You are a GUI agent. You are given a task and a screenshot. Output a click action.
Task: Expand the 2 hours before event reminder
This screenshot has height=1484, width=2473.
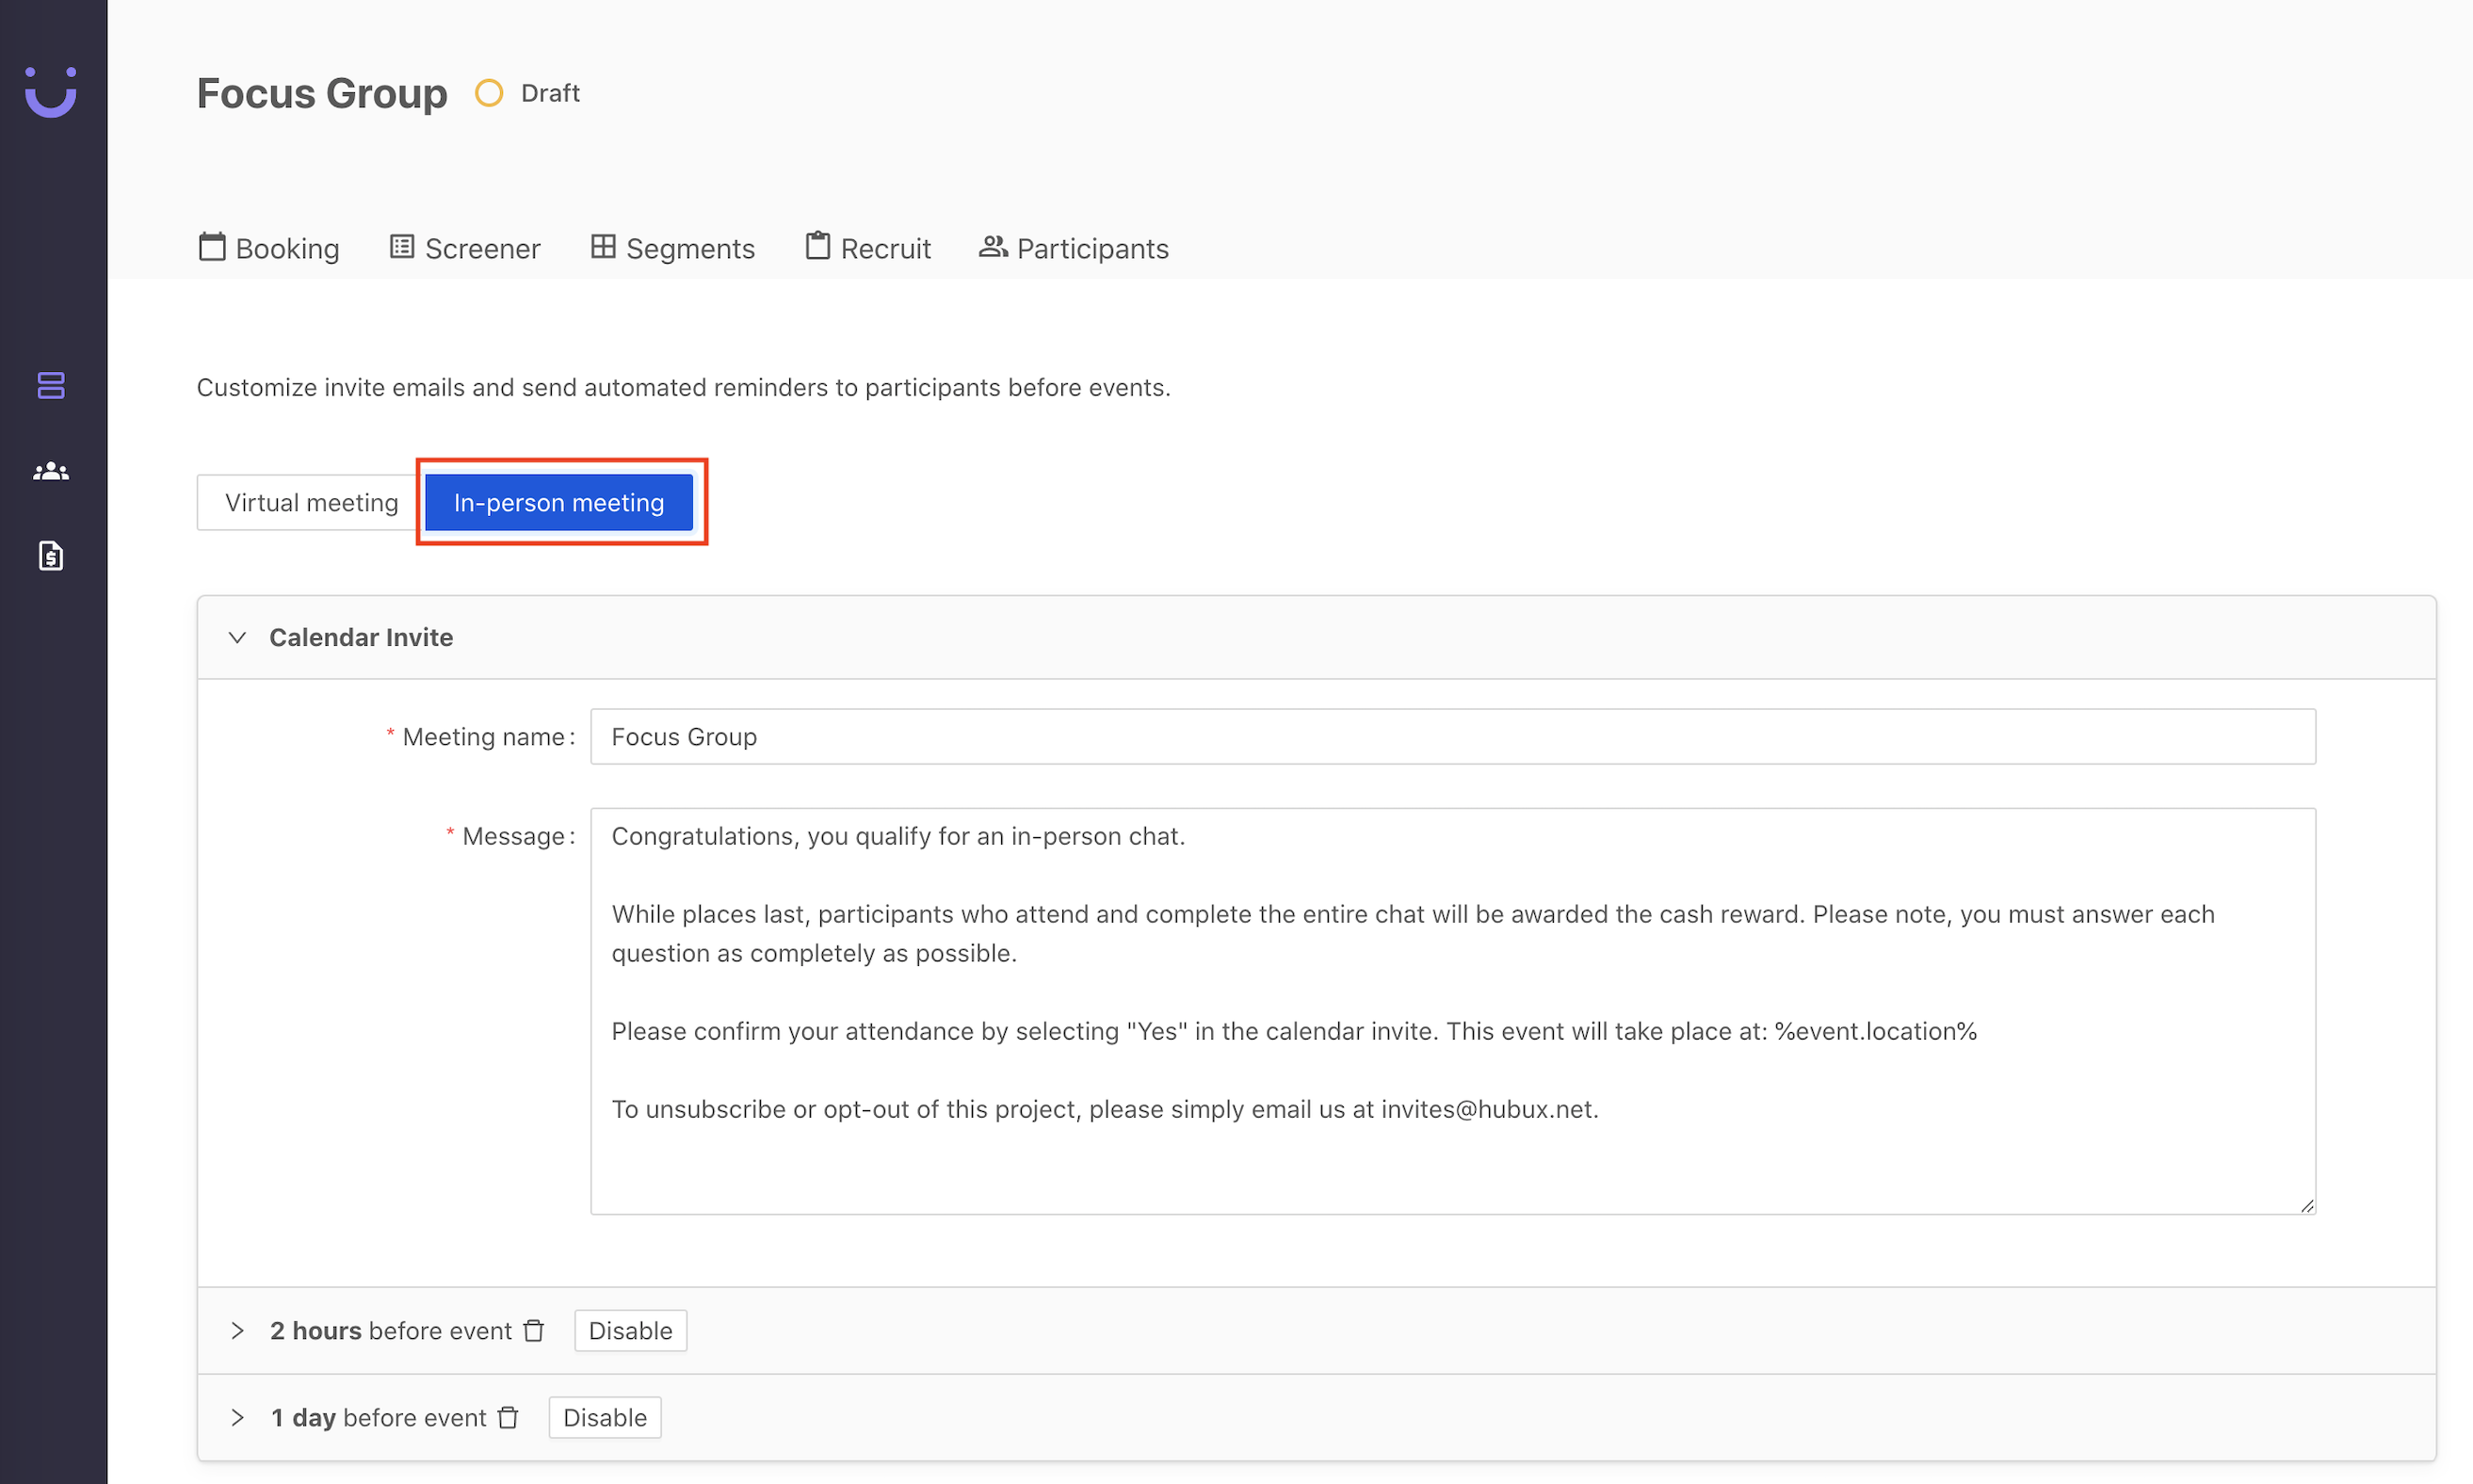point(237,1330)
